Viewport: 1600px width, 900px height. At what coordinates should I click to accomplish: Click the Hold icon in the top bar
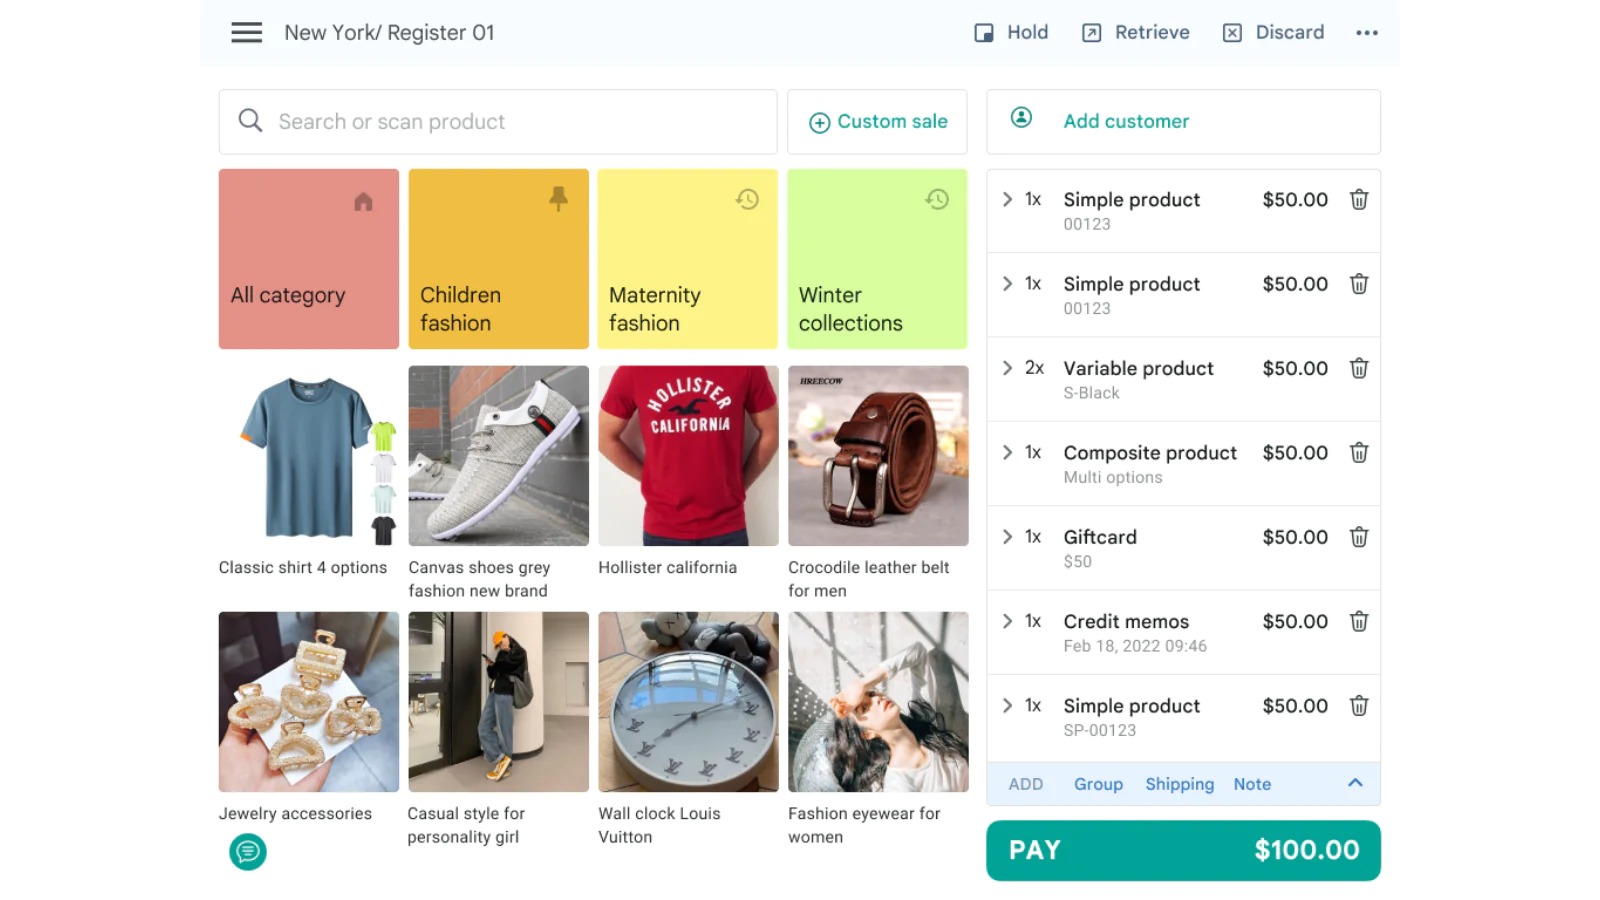(984, 32)
